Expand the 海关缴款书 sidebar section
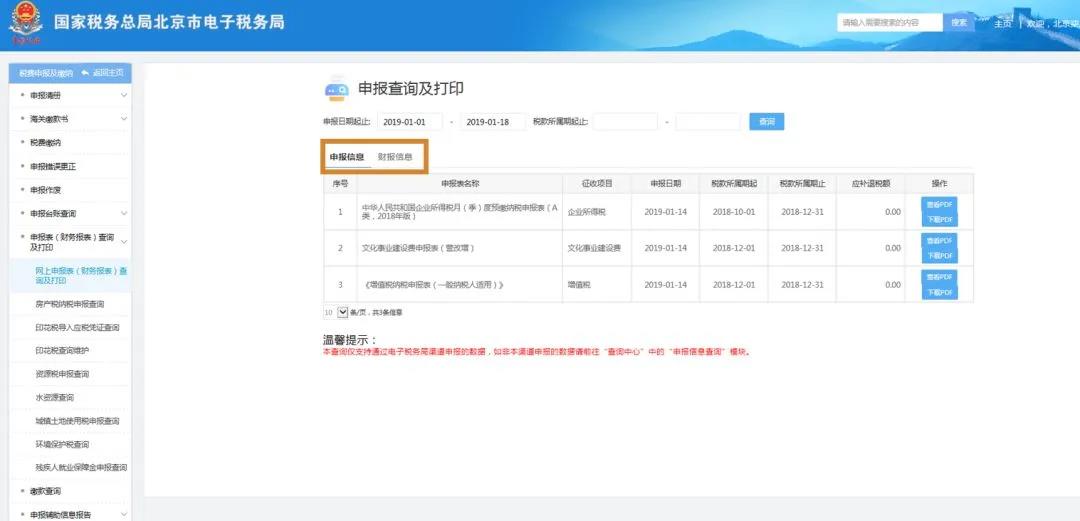 124,119
